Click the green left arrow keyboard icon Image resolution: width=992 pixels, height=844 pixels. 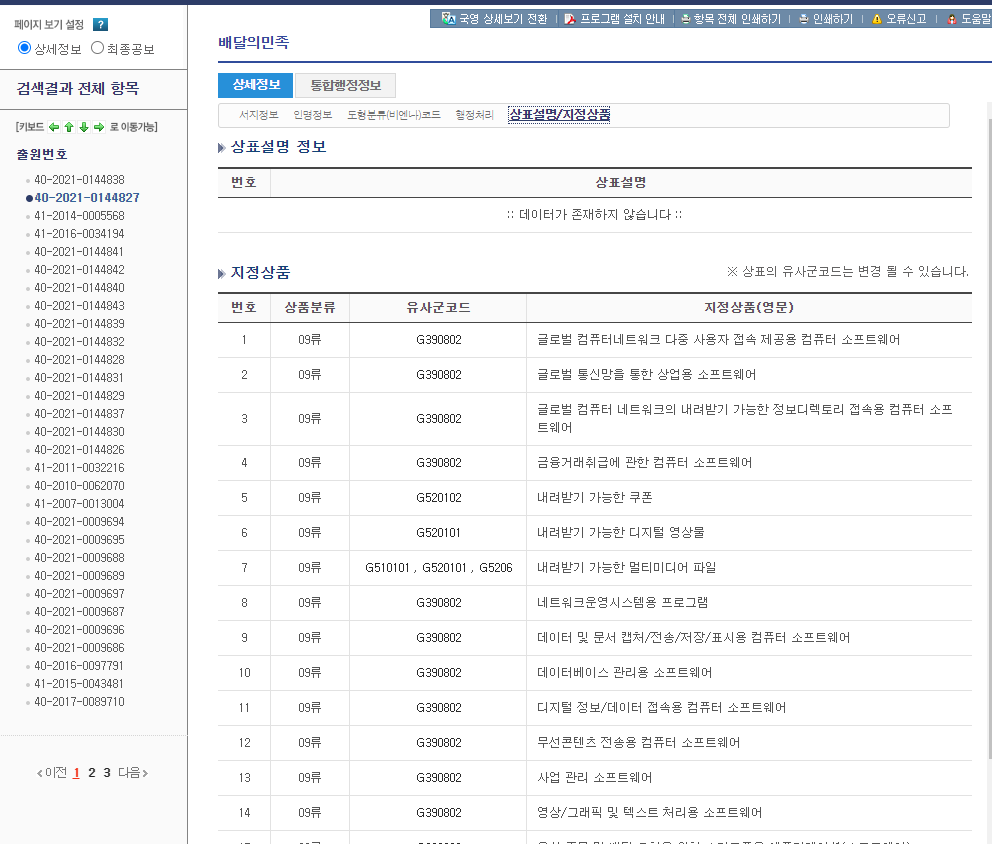[54, 127]
